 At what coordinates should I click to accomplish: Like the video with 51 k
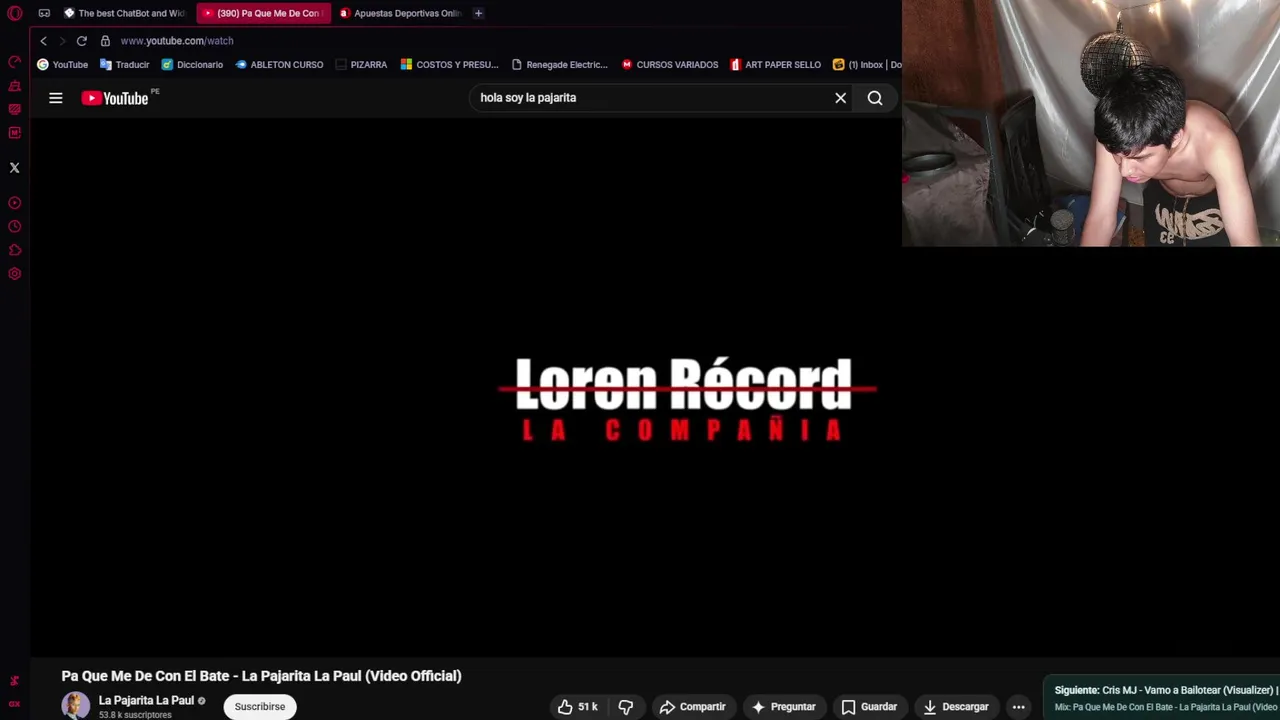(x=577, y=707)
